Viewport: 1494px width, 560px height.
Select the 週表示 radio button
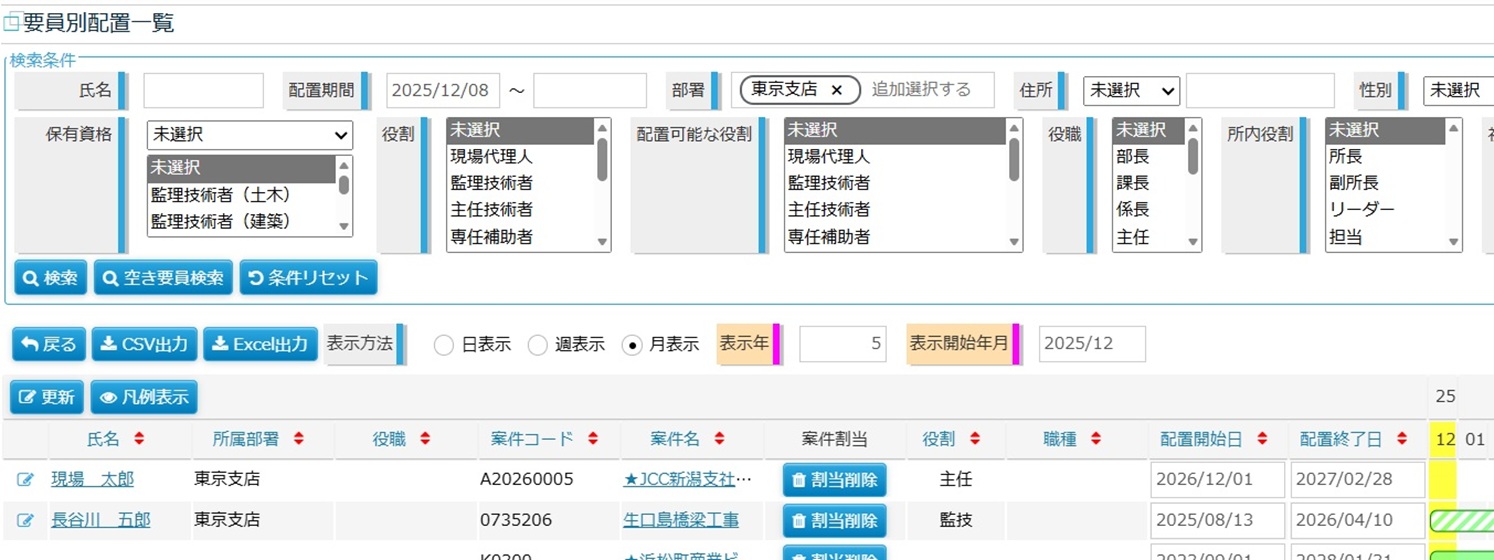pyautogui.click(x=538, y=345)
